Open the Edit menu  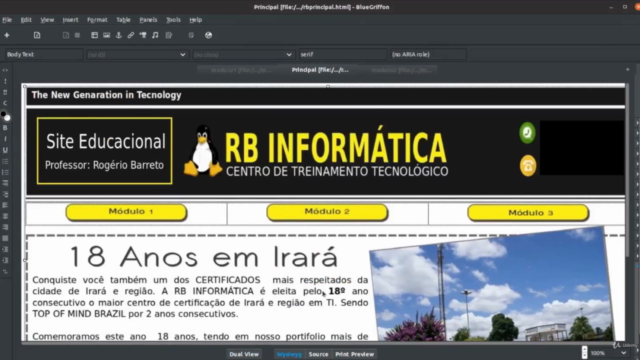(x=26, y=20)
